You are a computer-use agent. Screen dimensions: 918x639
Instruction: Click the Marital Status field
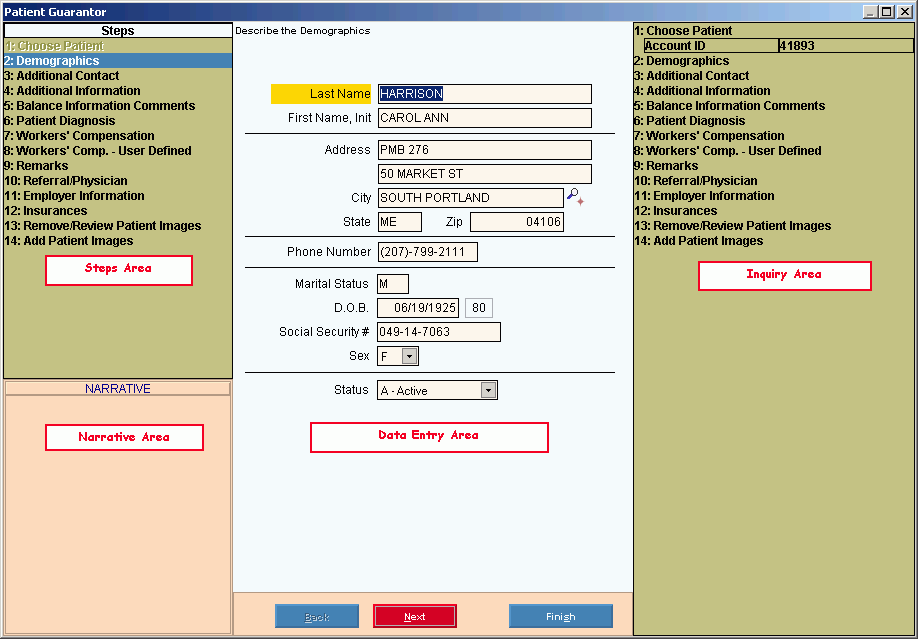pyautogui.click(x=393, y=284)
